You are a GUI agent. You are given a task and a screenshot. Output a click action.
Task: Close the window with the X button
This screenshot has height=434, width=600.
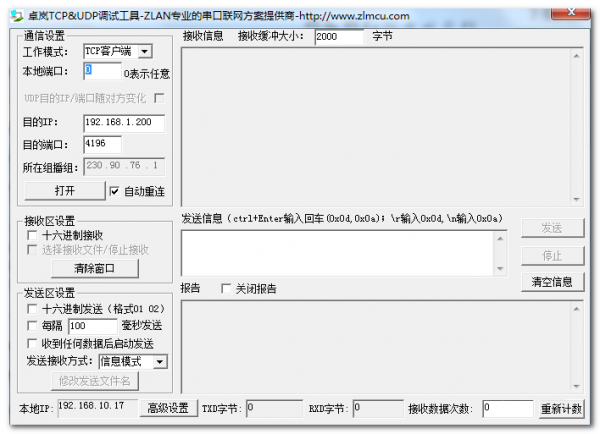[x=571, y=13]
